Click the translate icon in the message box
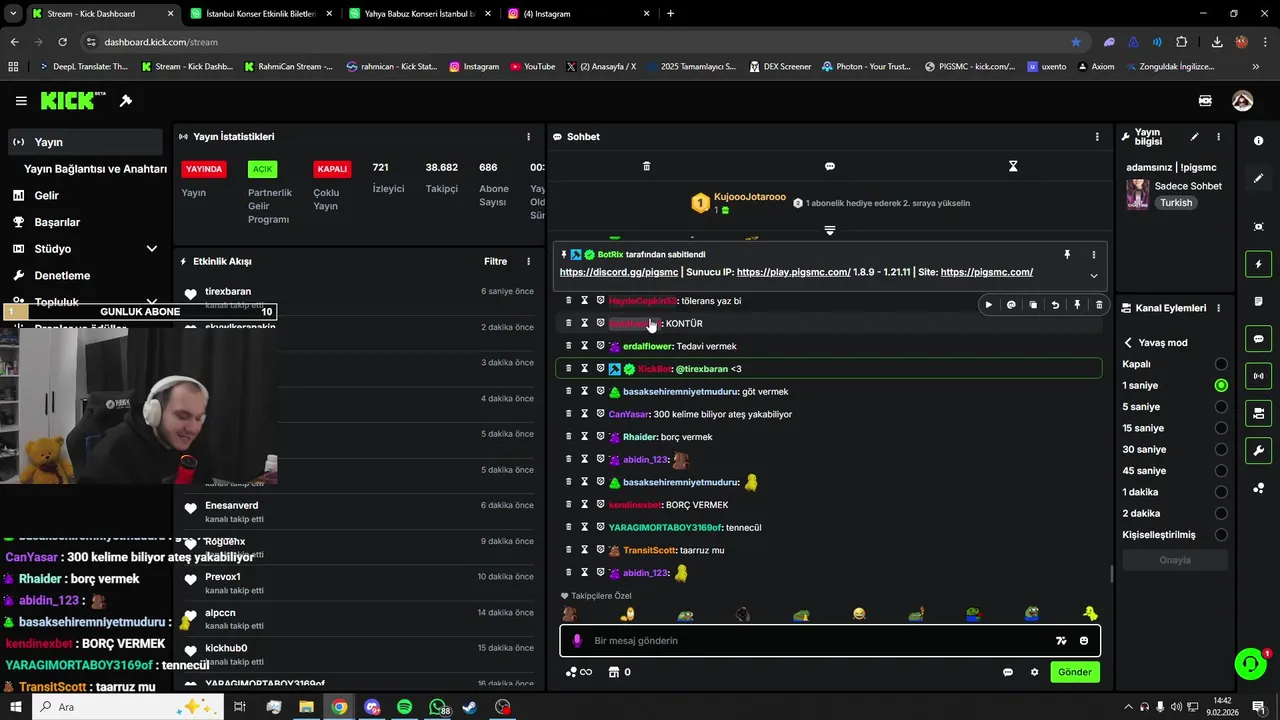Screen dimensions: 1280x720 (x=1061, y=641)
